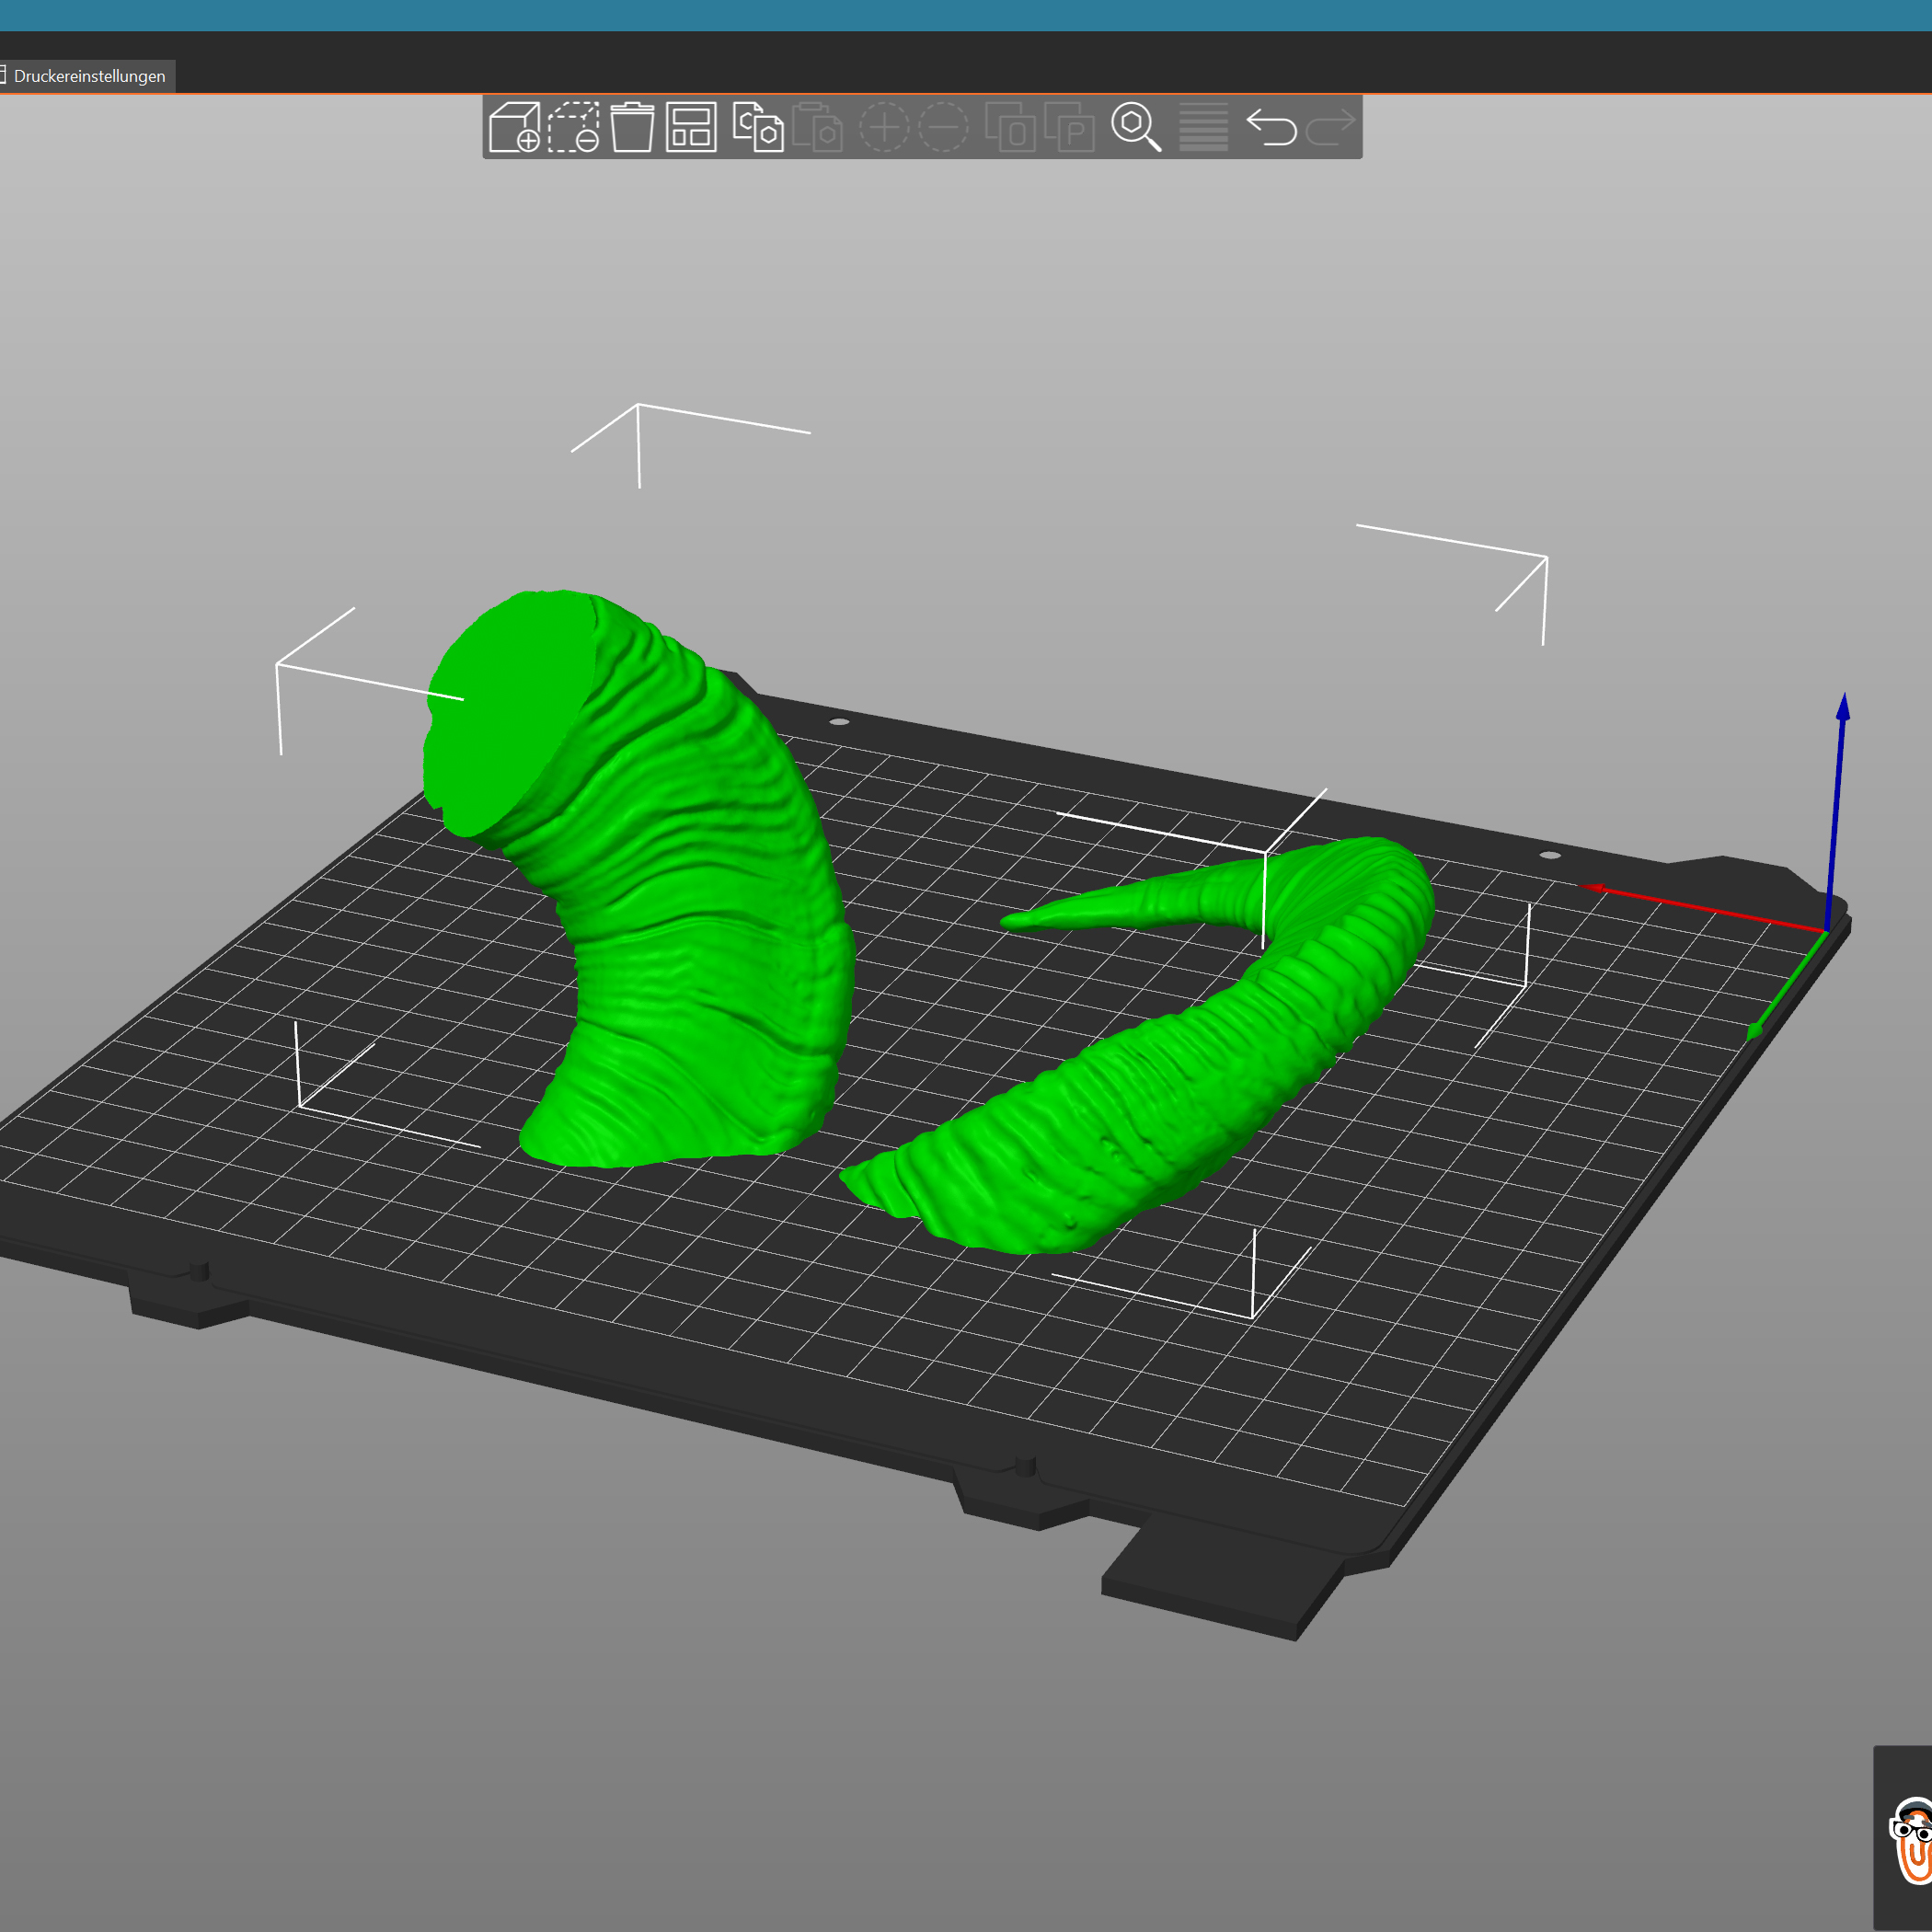Arrange objects with the layout icon

691,127
